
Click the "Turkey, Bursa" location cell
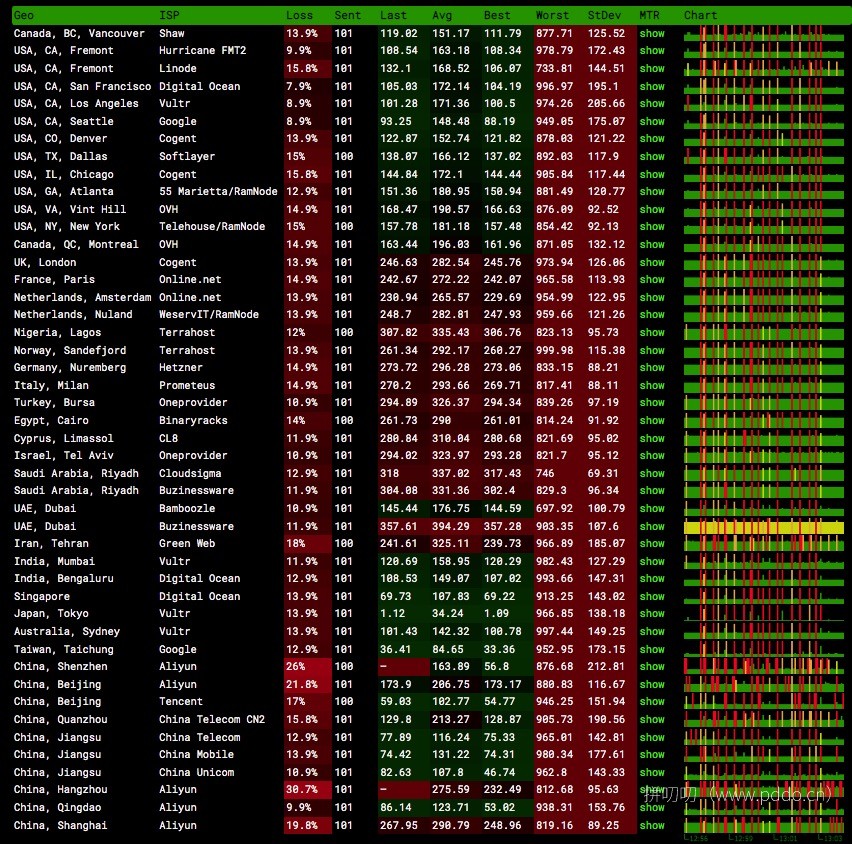54,403
